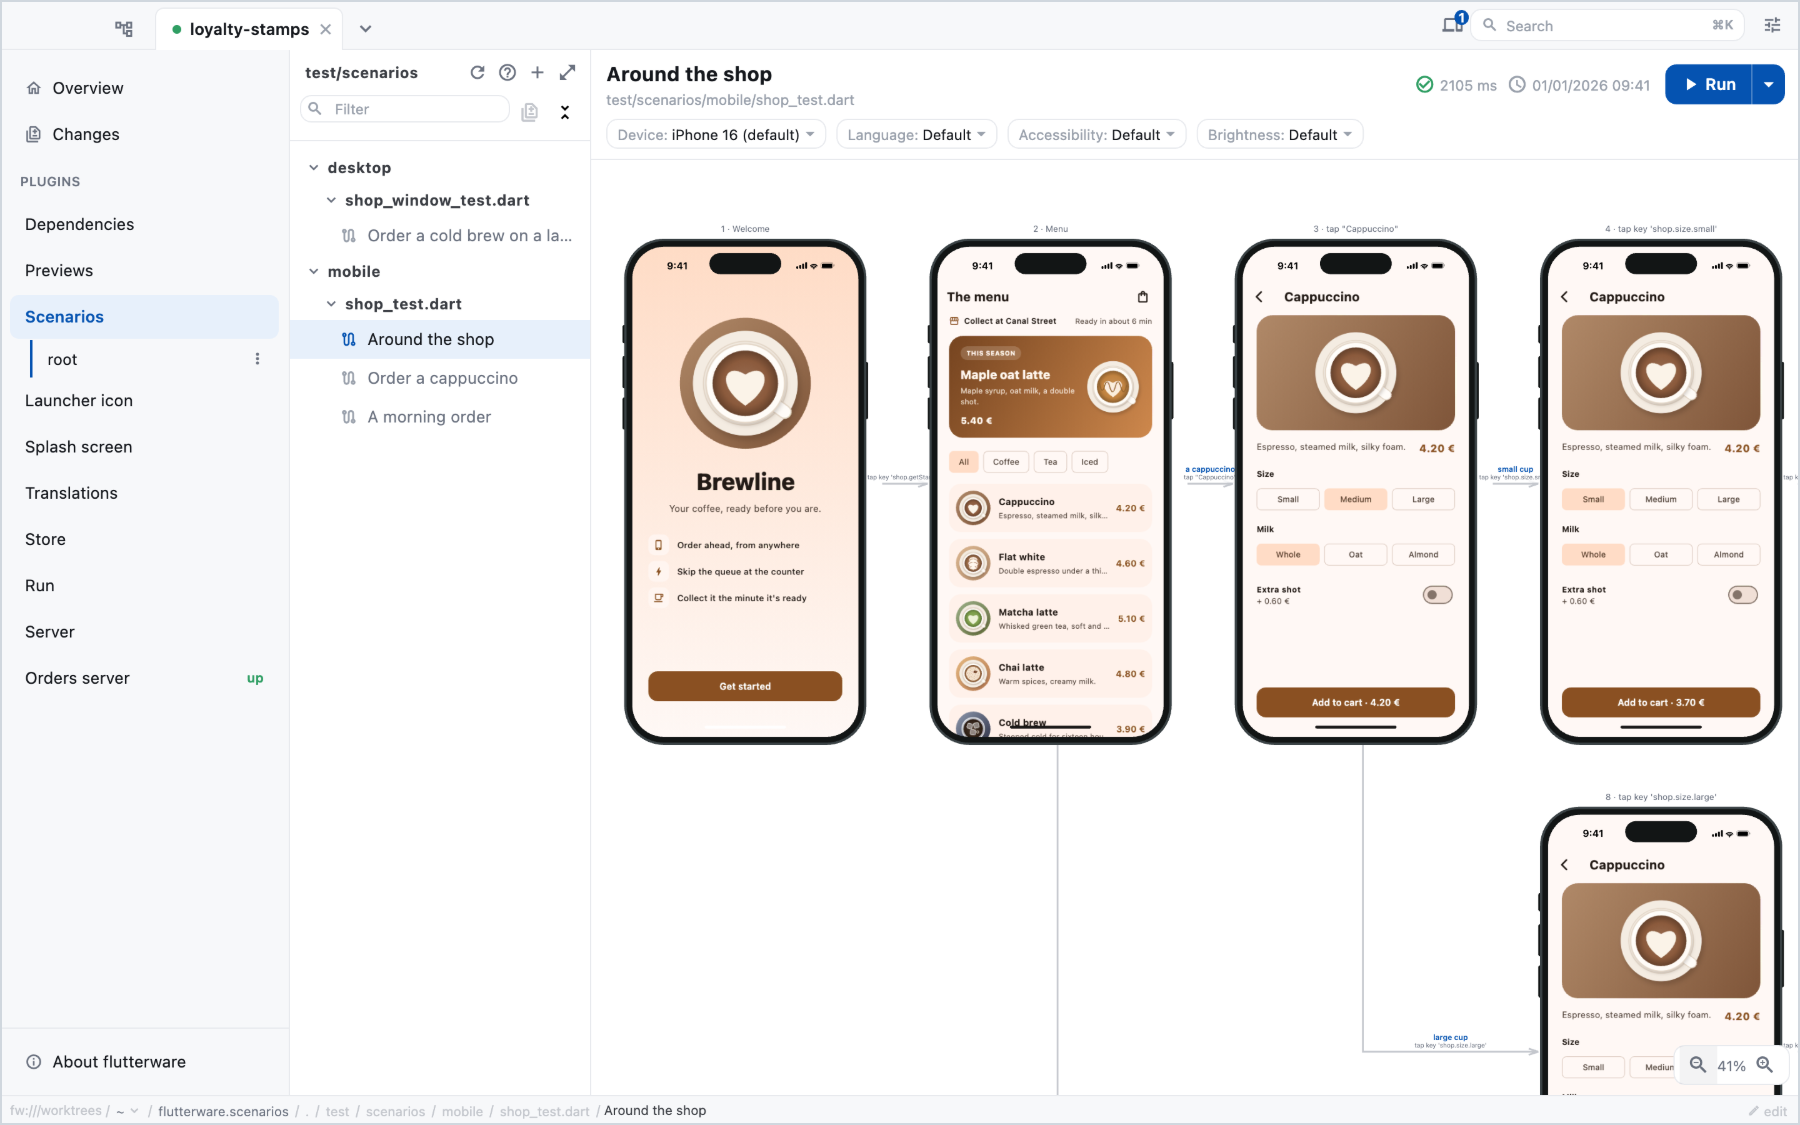Collapse the desktop folder in the tree
The height and width of the screenshot is (1125, 1800).
click(x=314, y=168)
